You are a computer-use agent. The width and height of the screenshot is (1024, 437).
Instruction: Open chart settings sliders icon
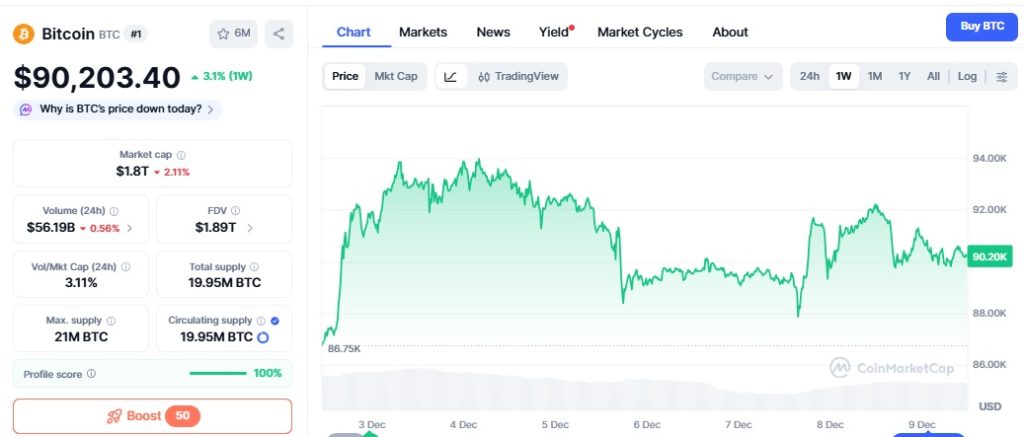point(1002,76)
